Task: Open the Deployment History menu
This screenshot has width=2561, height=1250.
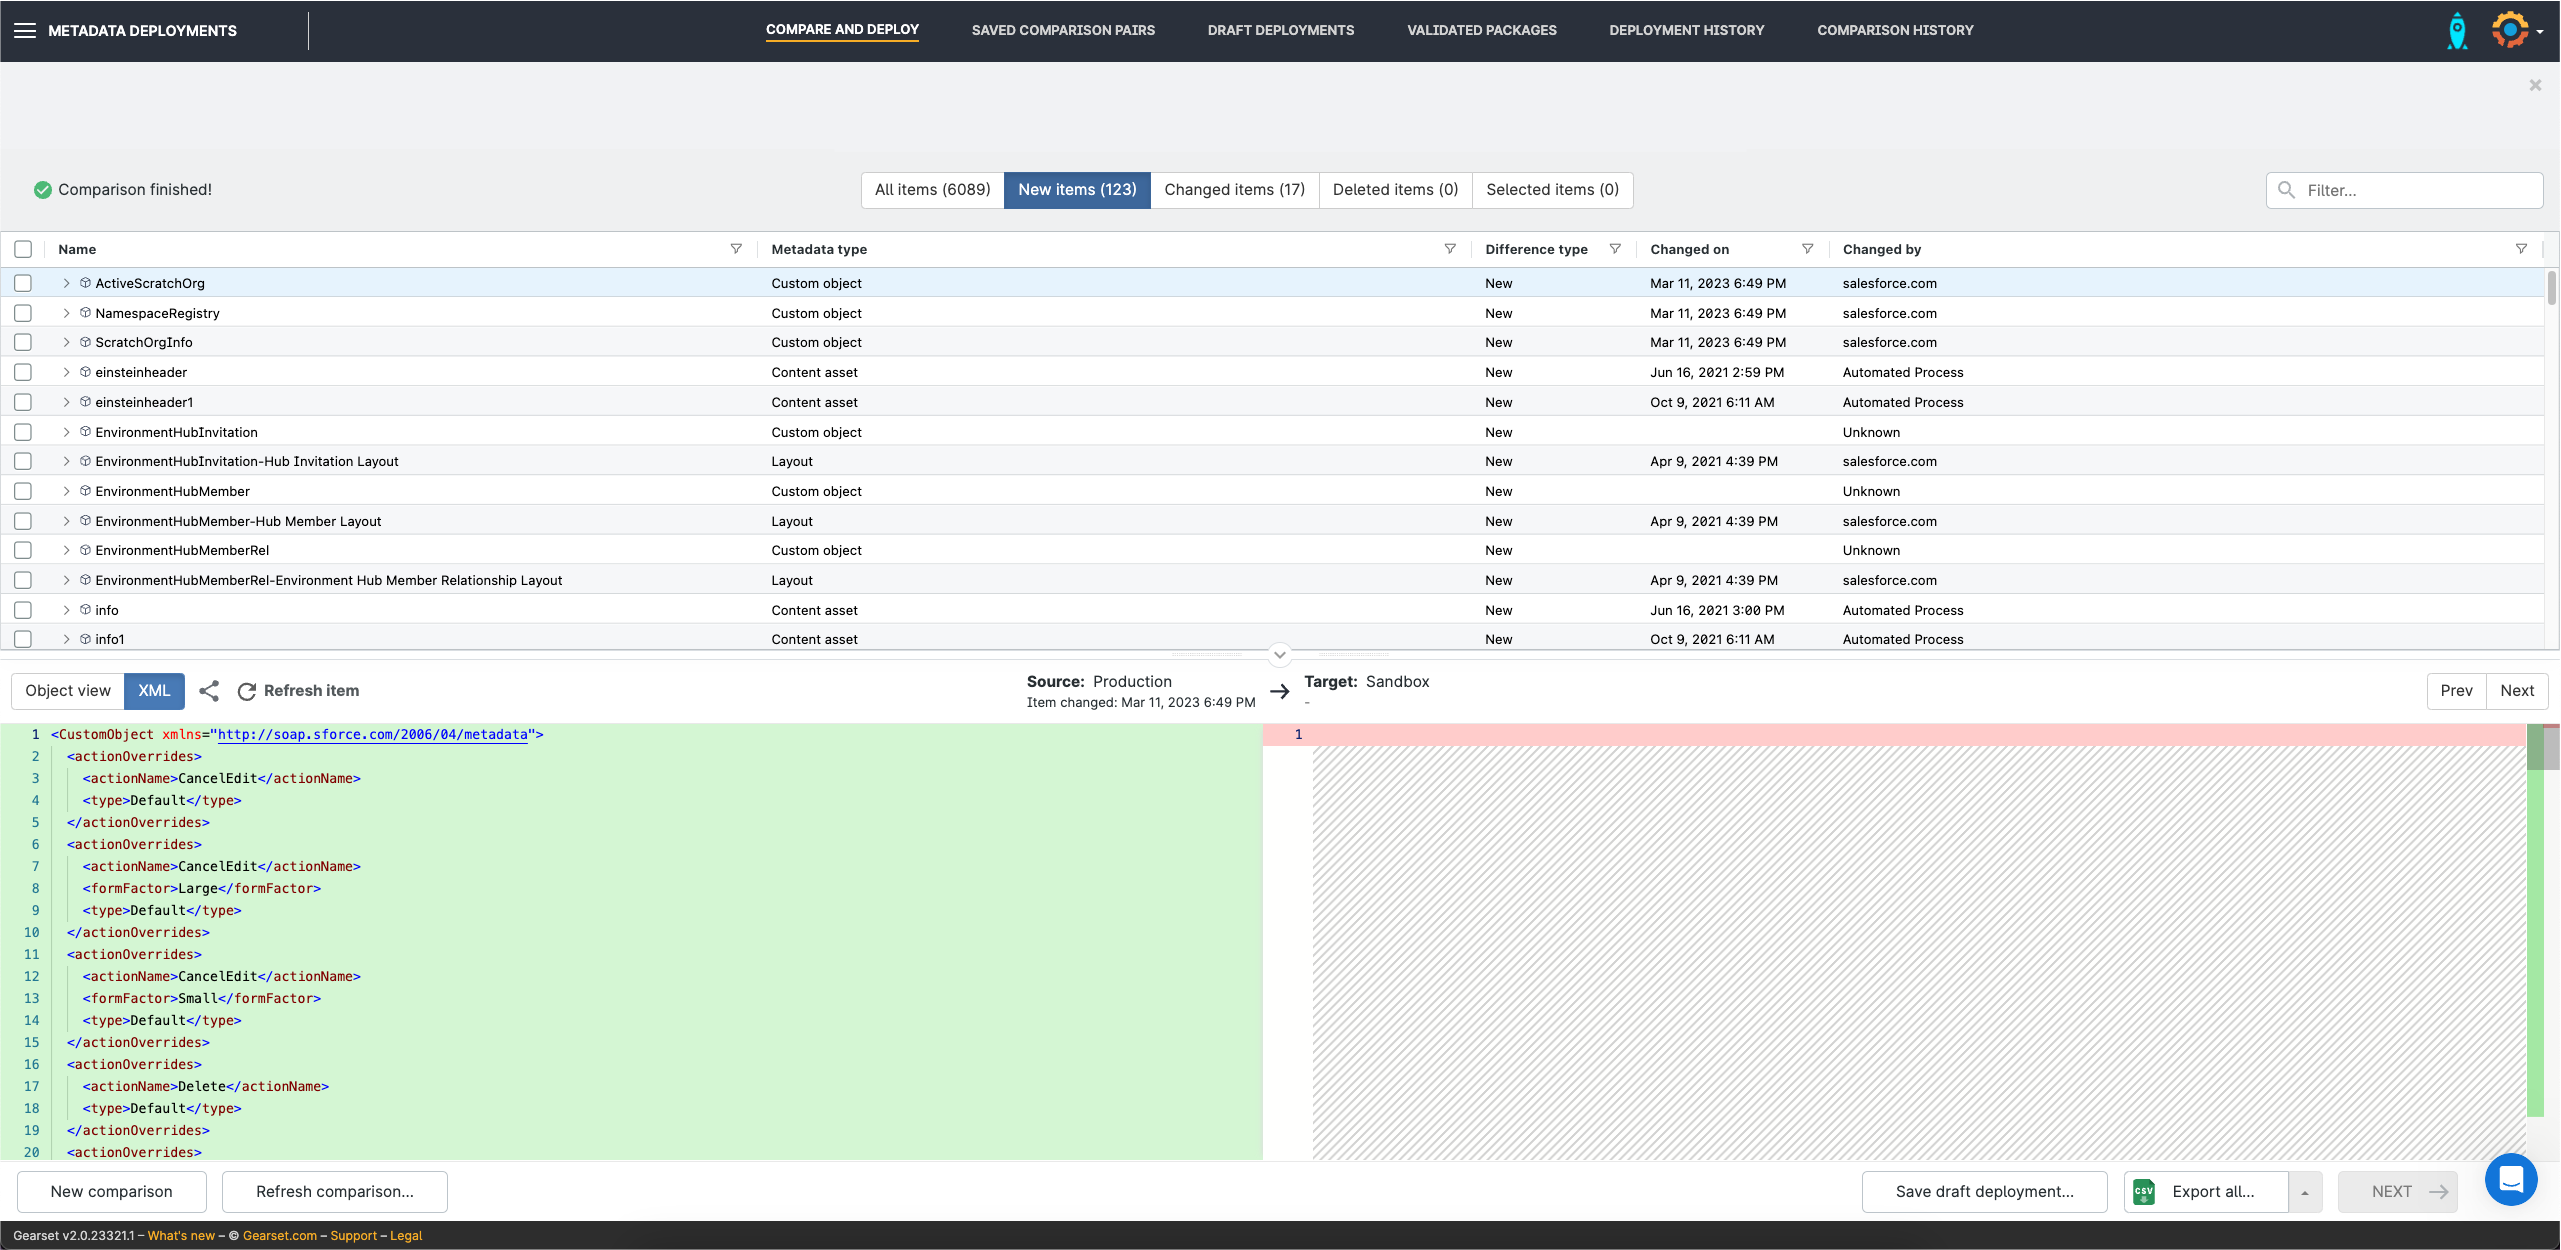Action: (1686, 30)
